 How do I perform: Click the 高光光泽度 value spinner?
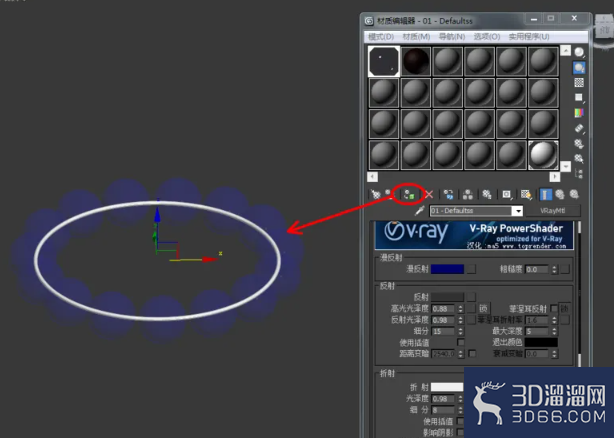(x=460, y=308)
